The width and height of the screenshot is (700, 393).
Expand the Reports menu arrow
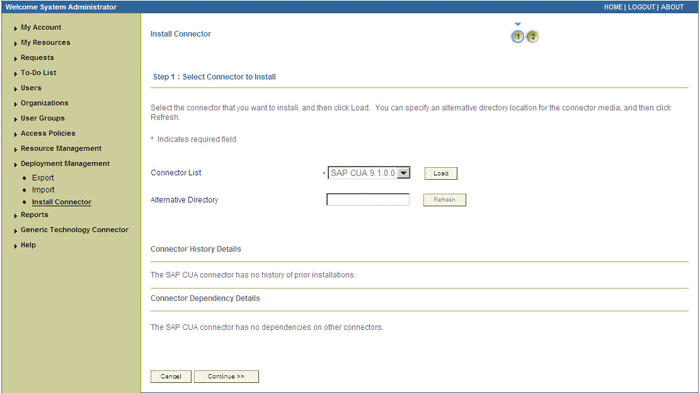point(15,216)
